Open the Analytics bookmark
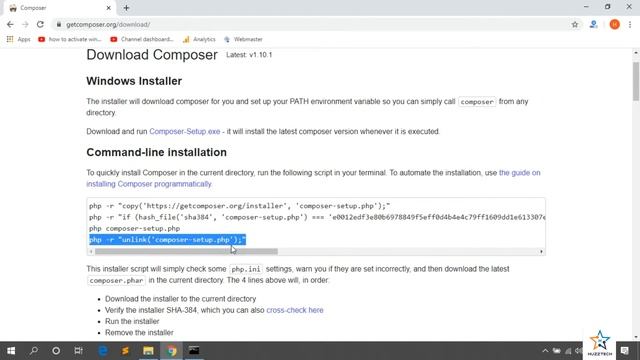Viewport: 640px width, 360px height. point(199,39)
